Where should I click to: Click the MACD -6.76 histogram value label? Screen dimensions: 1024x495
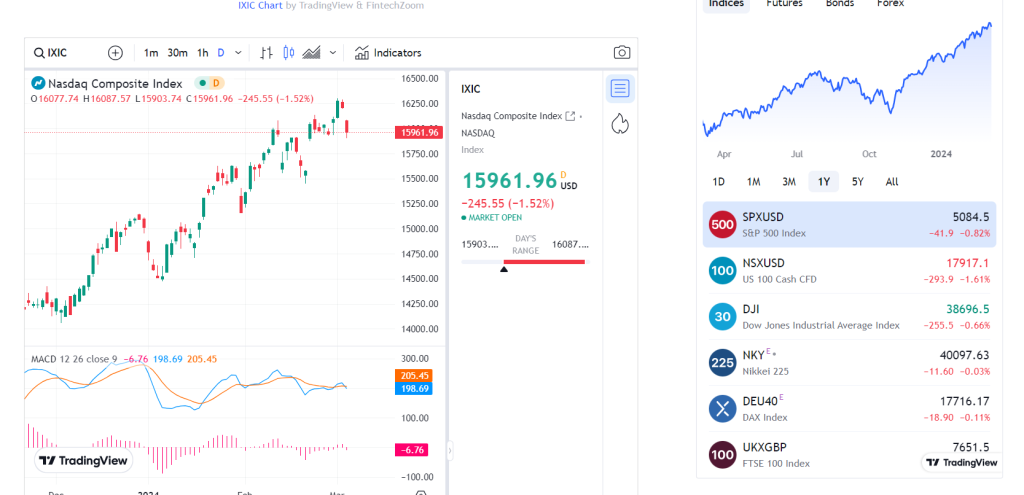pos(413,450)
